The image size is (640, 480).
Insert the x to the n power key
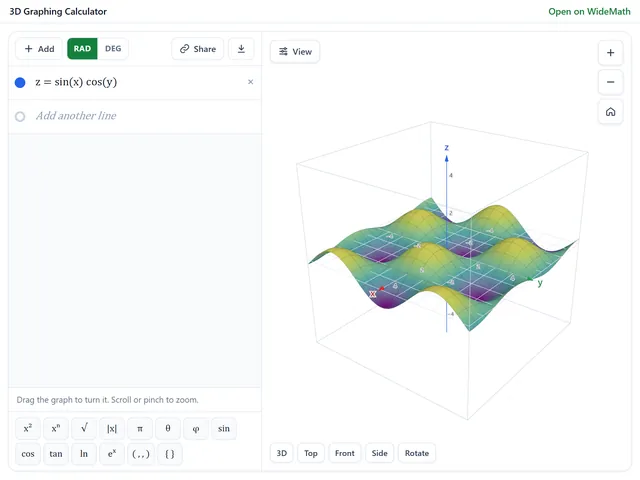[56, 429]
